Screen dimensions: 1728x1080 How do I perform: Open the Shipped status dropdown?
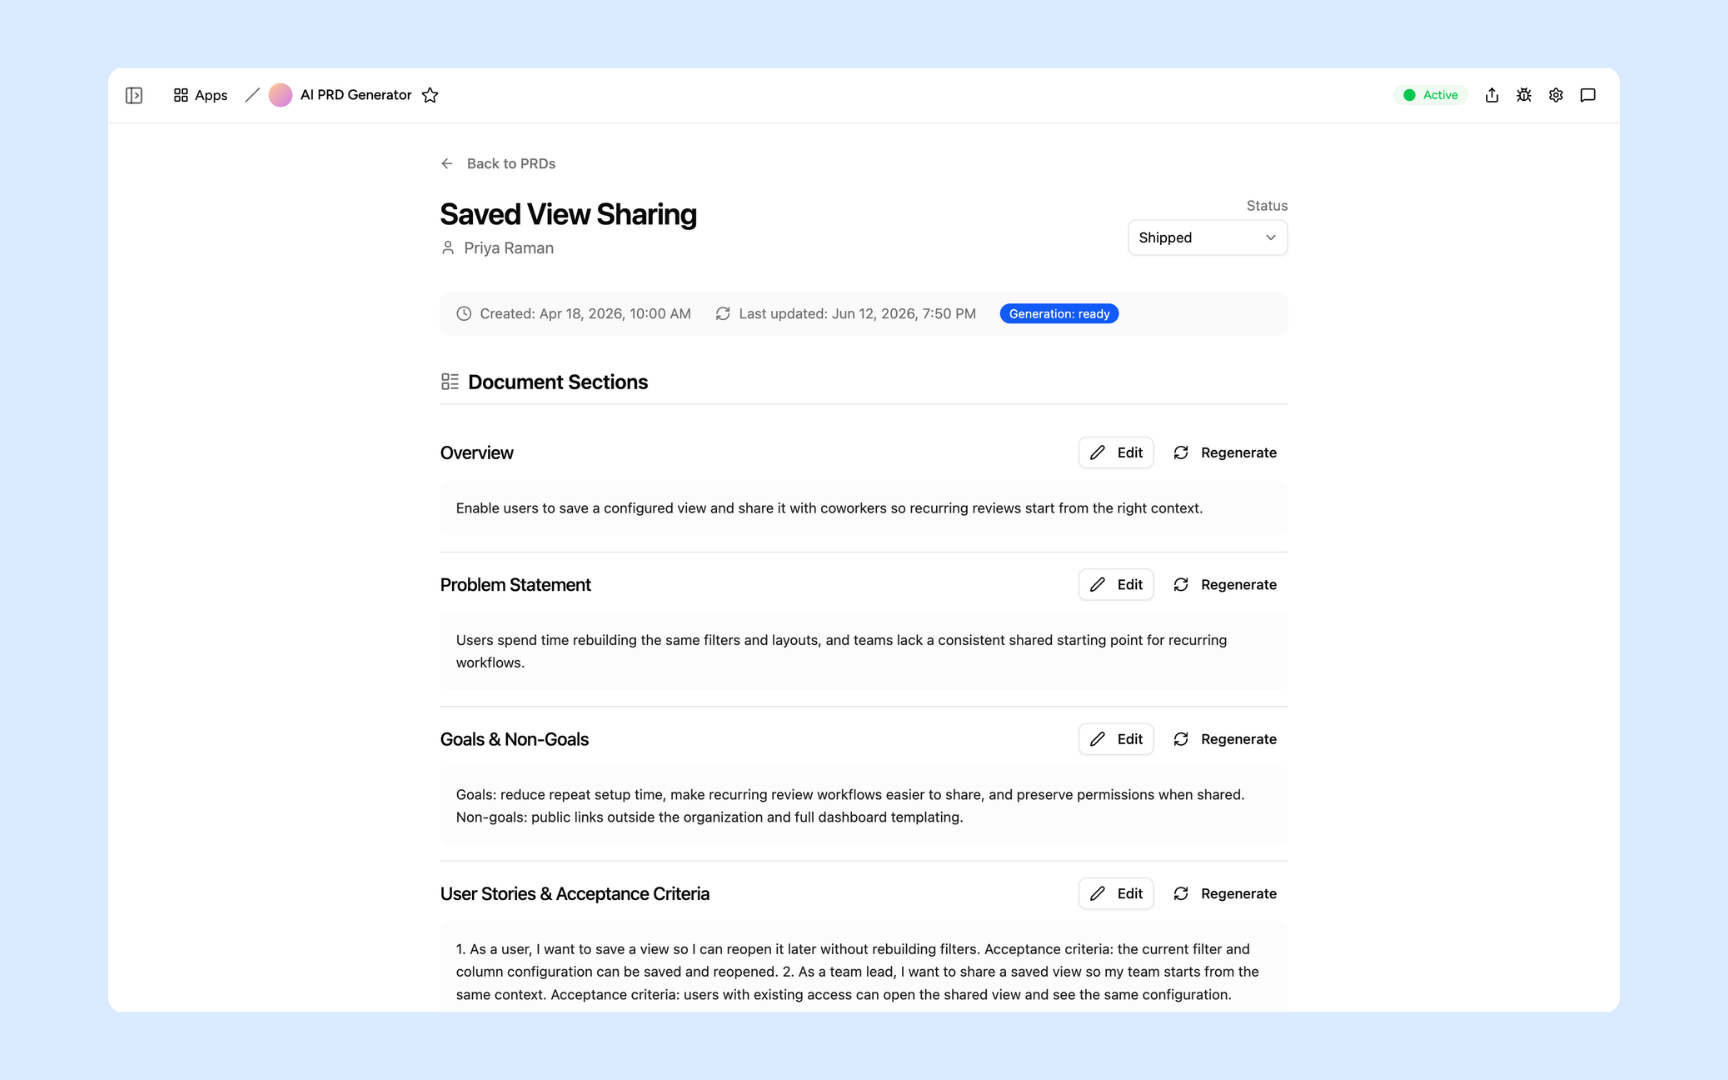(1207, 238)
